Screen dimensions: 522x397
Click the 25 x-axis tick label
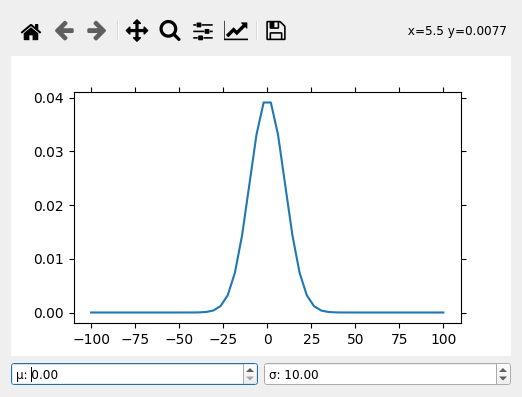pyautogui.click(x=312, y=339)
